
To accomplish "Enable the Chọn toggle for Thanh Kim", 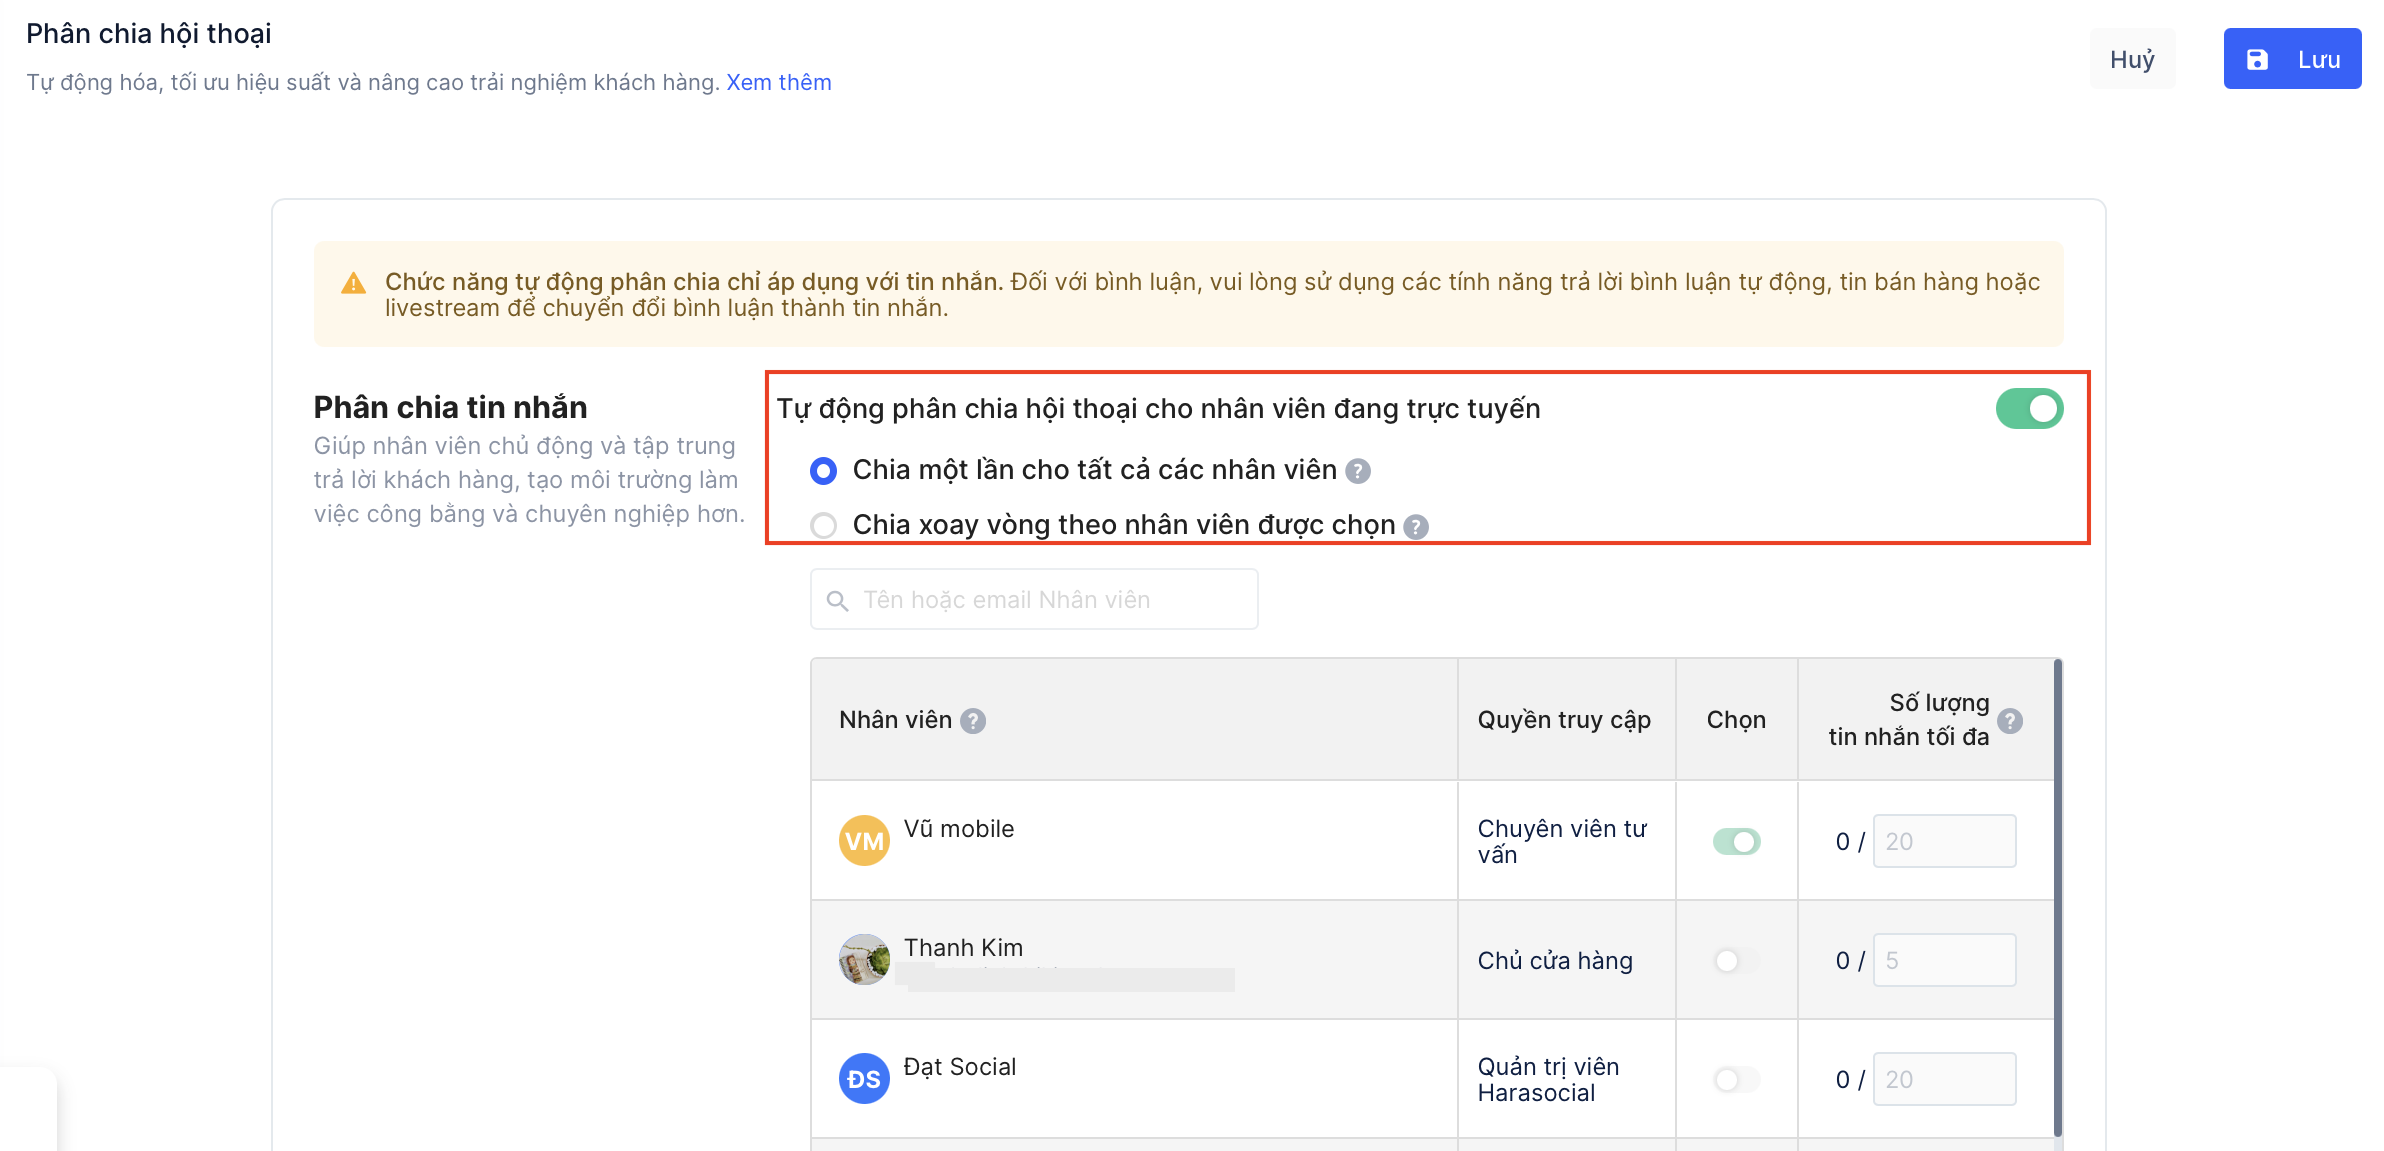I will point(1736,960).
